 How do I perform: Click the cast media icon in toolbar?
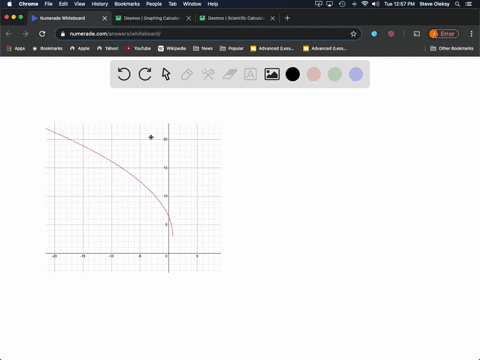[x=417, y=34]
